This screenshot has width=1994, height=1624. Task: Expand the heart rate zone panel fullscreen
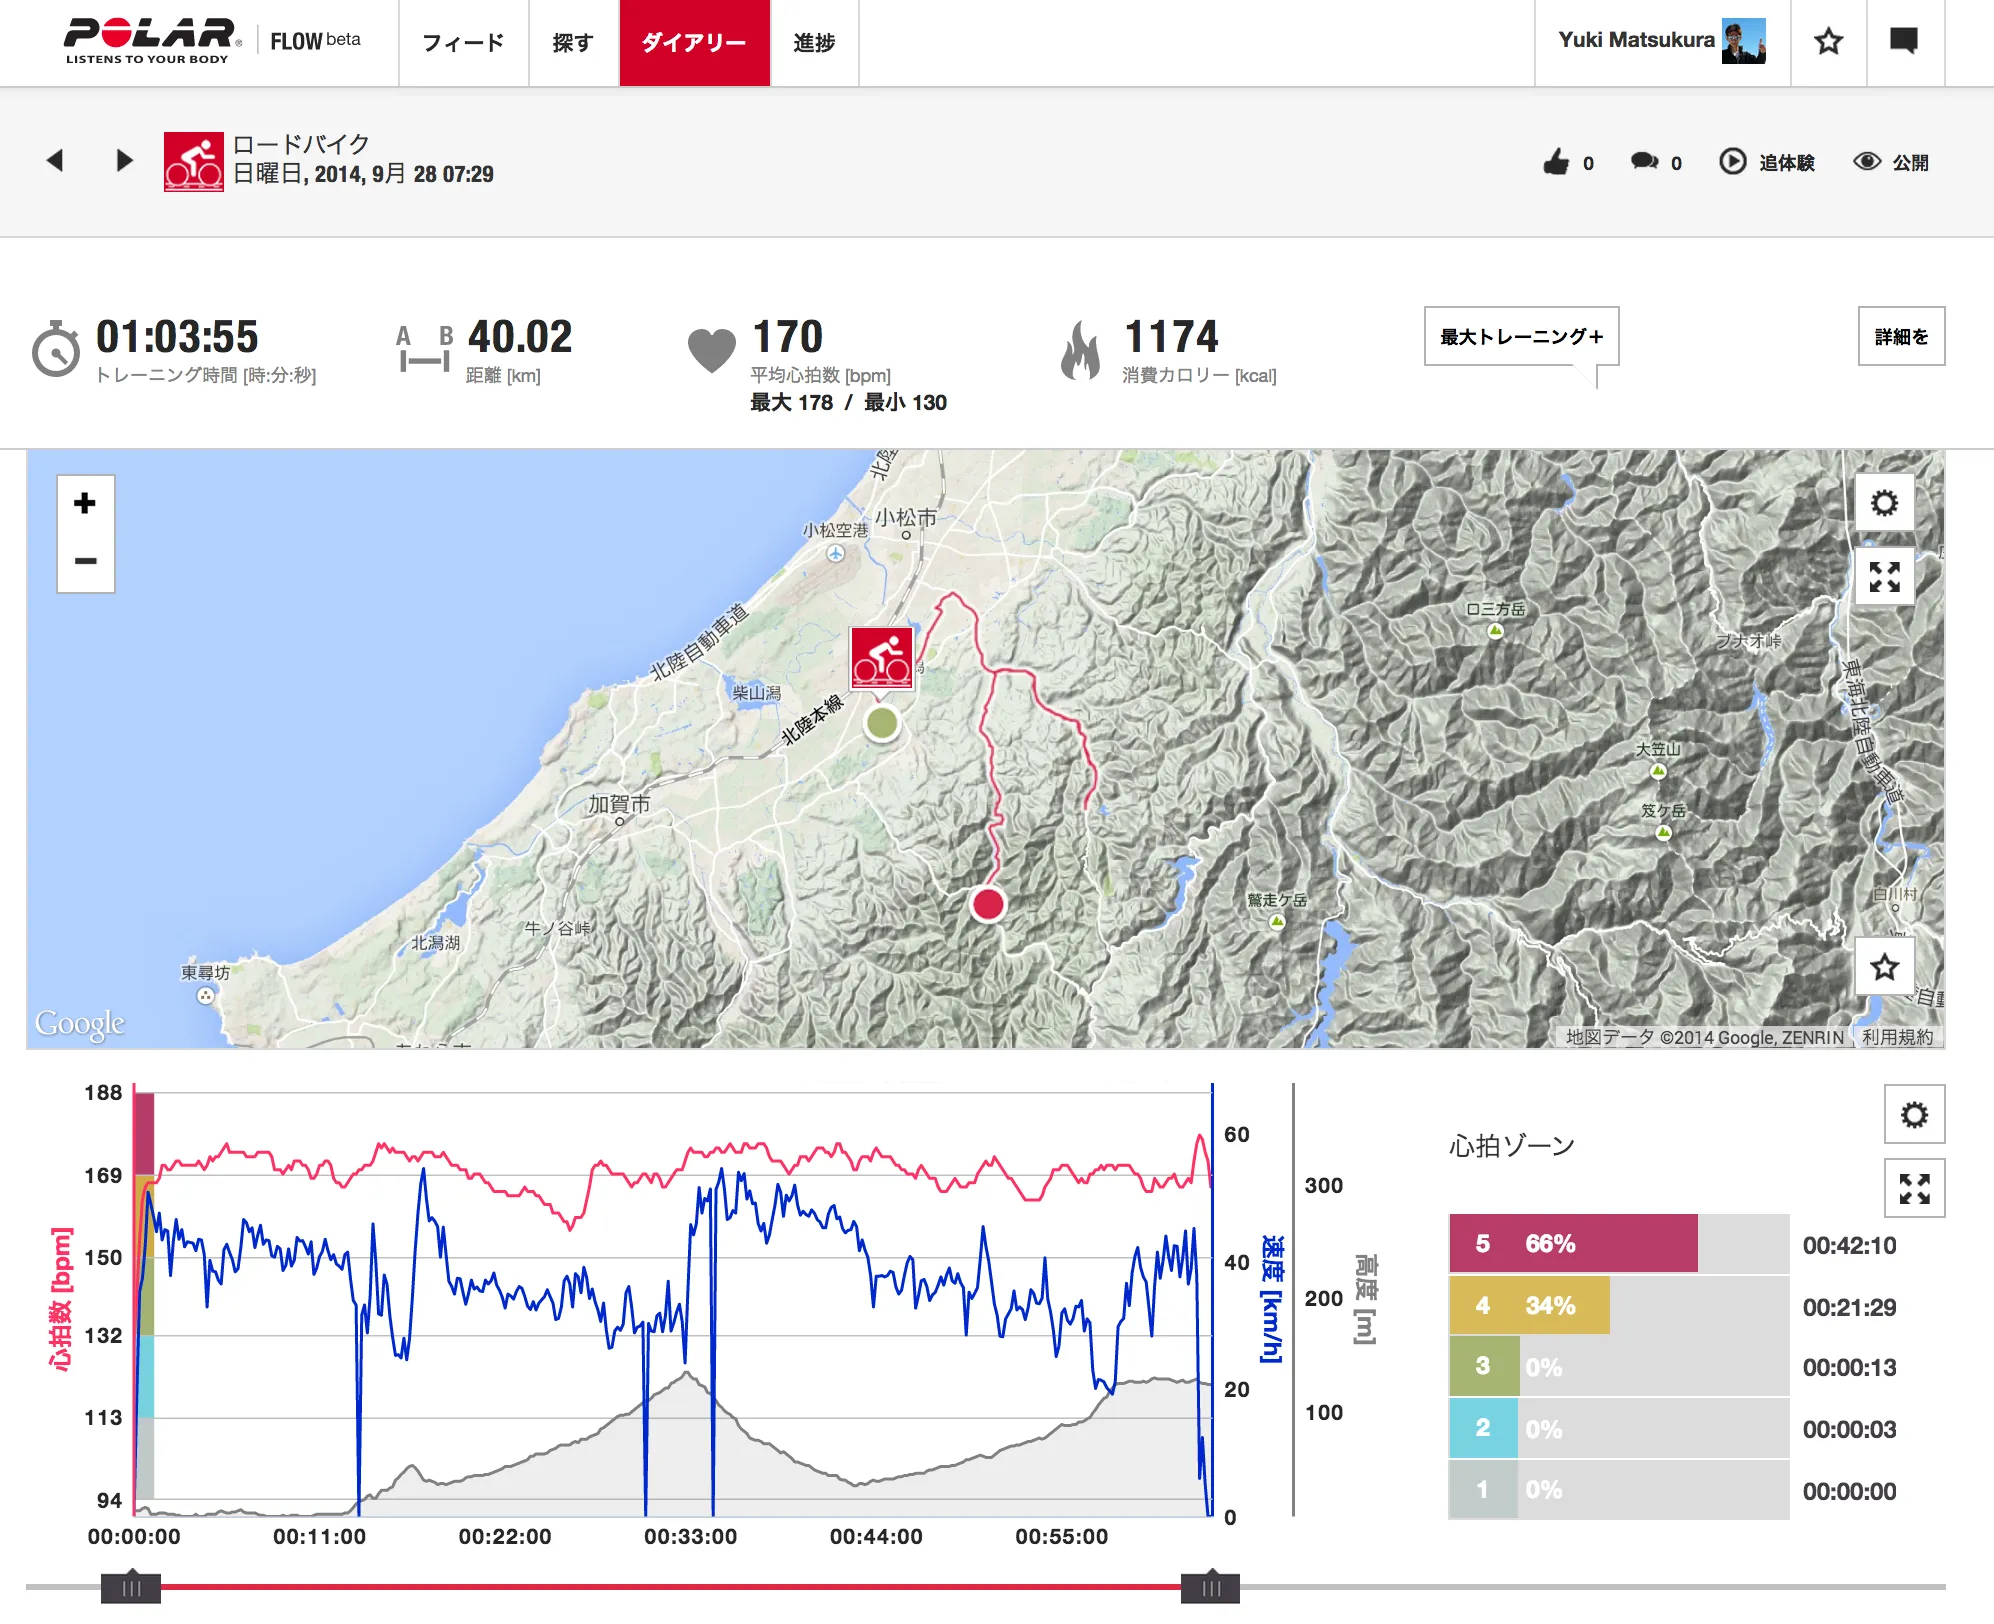coord(1914,1188)
